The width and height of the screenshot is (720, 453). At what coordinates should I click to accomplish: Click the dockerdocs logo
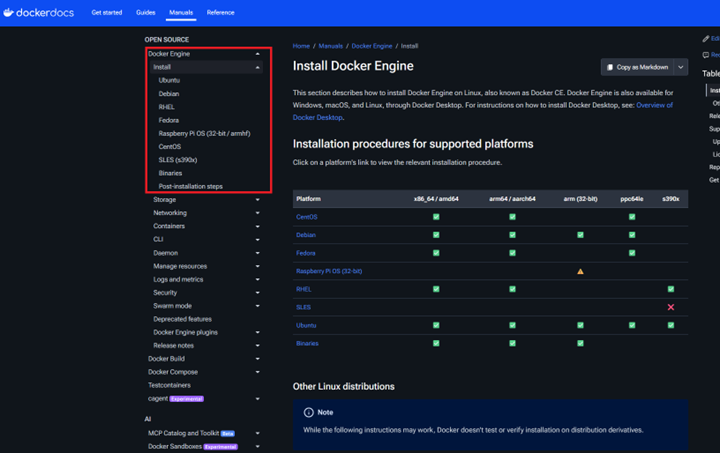click(x=40, y=12)
